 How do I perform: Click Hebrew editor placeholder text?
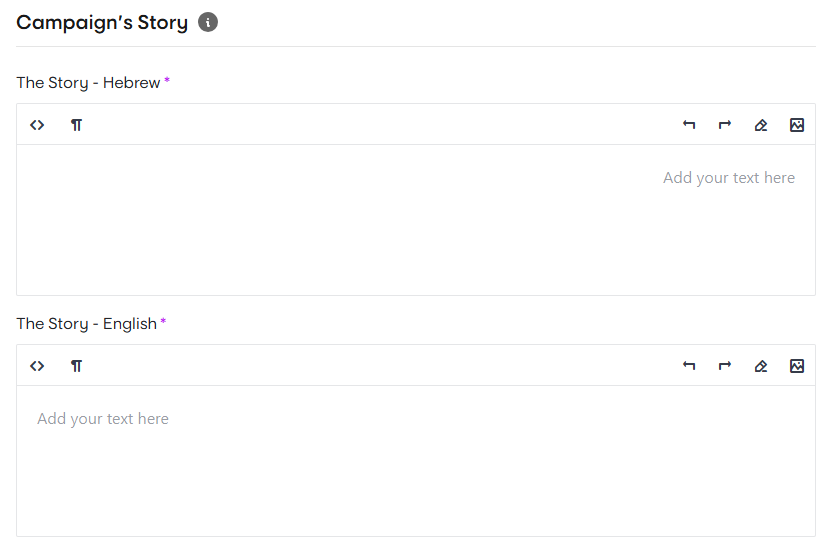729,178
